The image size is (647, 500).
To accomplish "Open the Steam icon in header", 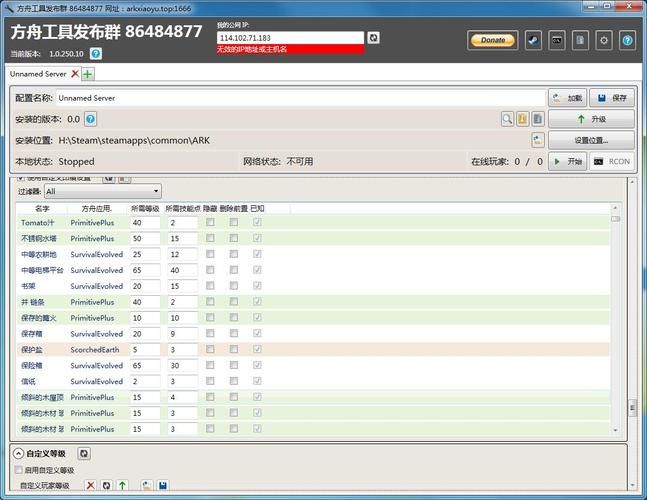I will pyautogui.click(x=534, y=40).
